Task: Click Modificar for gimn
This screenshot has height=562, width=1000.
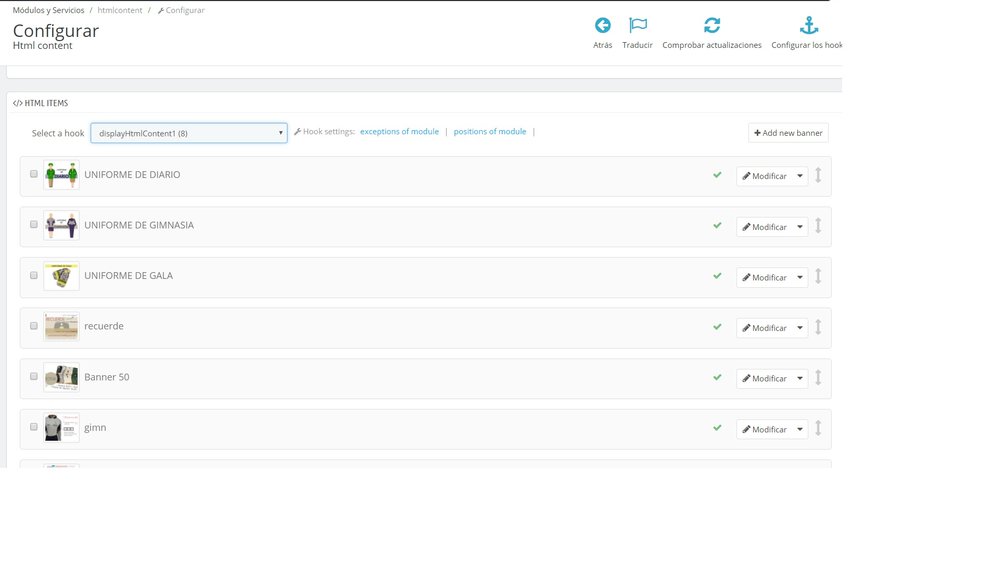Action: pyautogui.click(x=765, y=429)
